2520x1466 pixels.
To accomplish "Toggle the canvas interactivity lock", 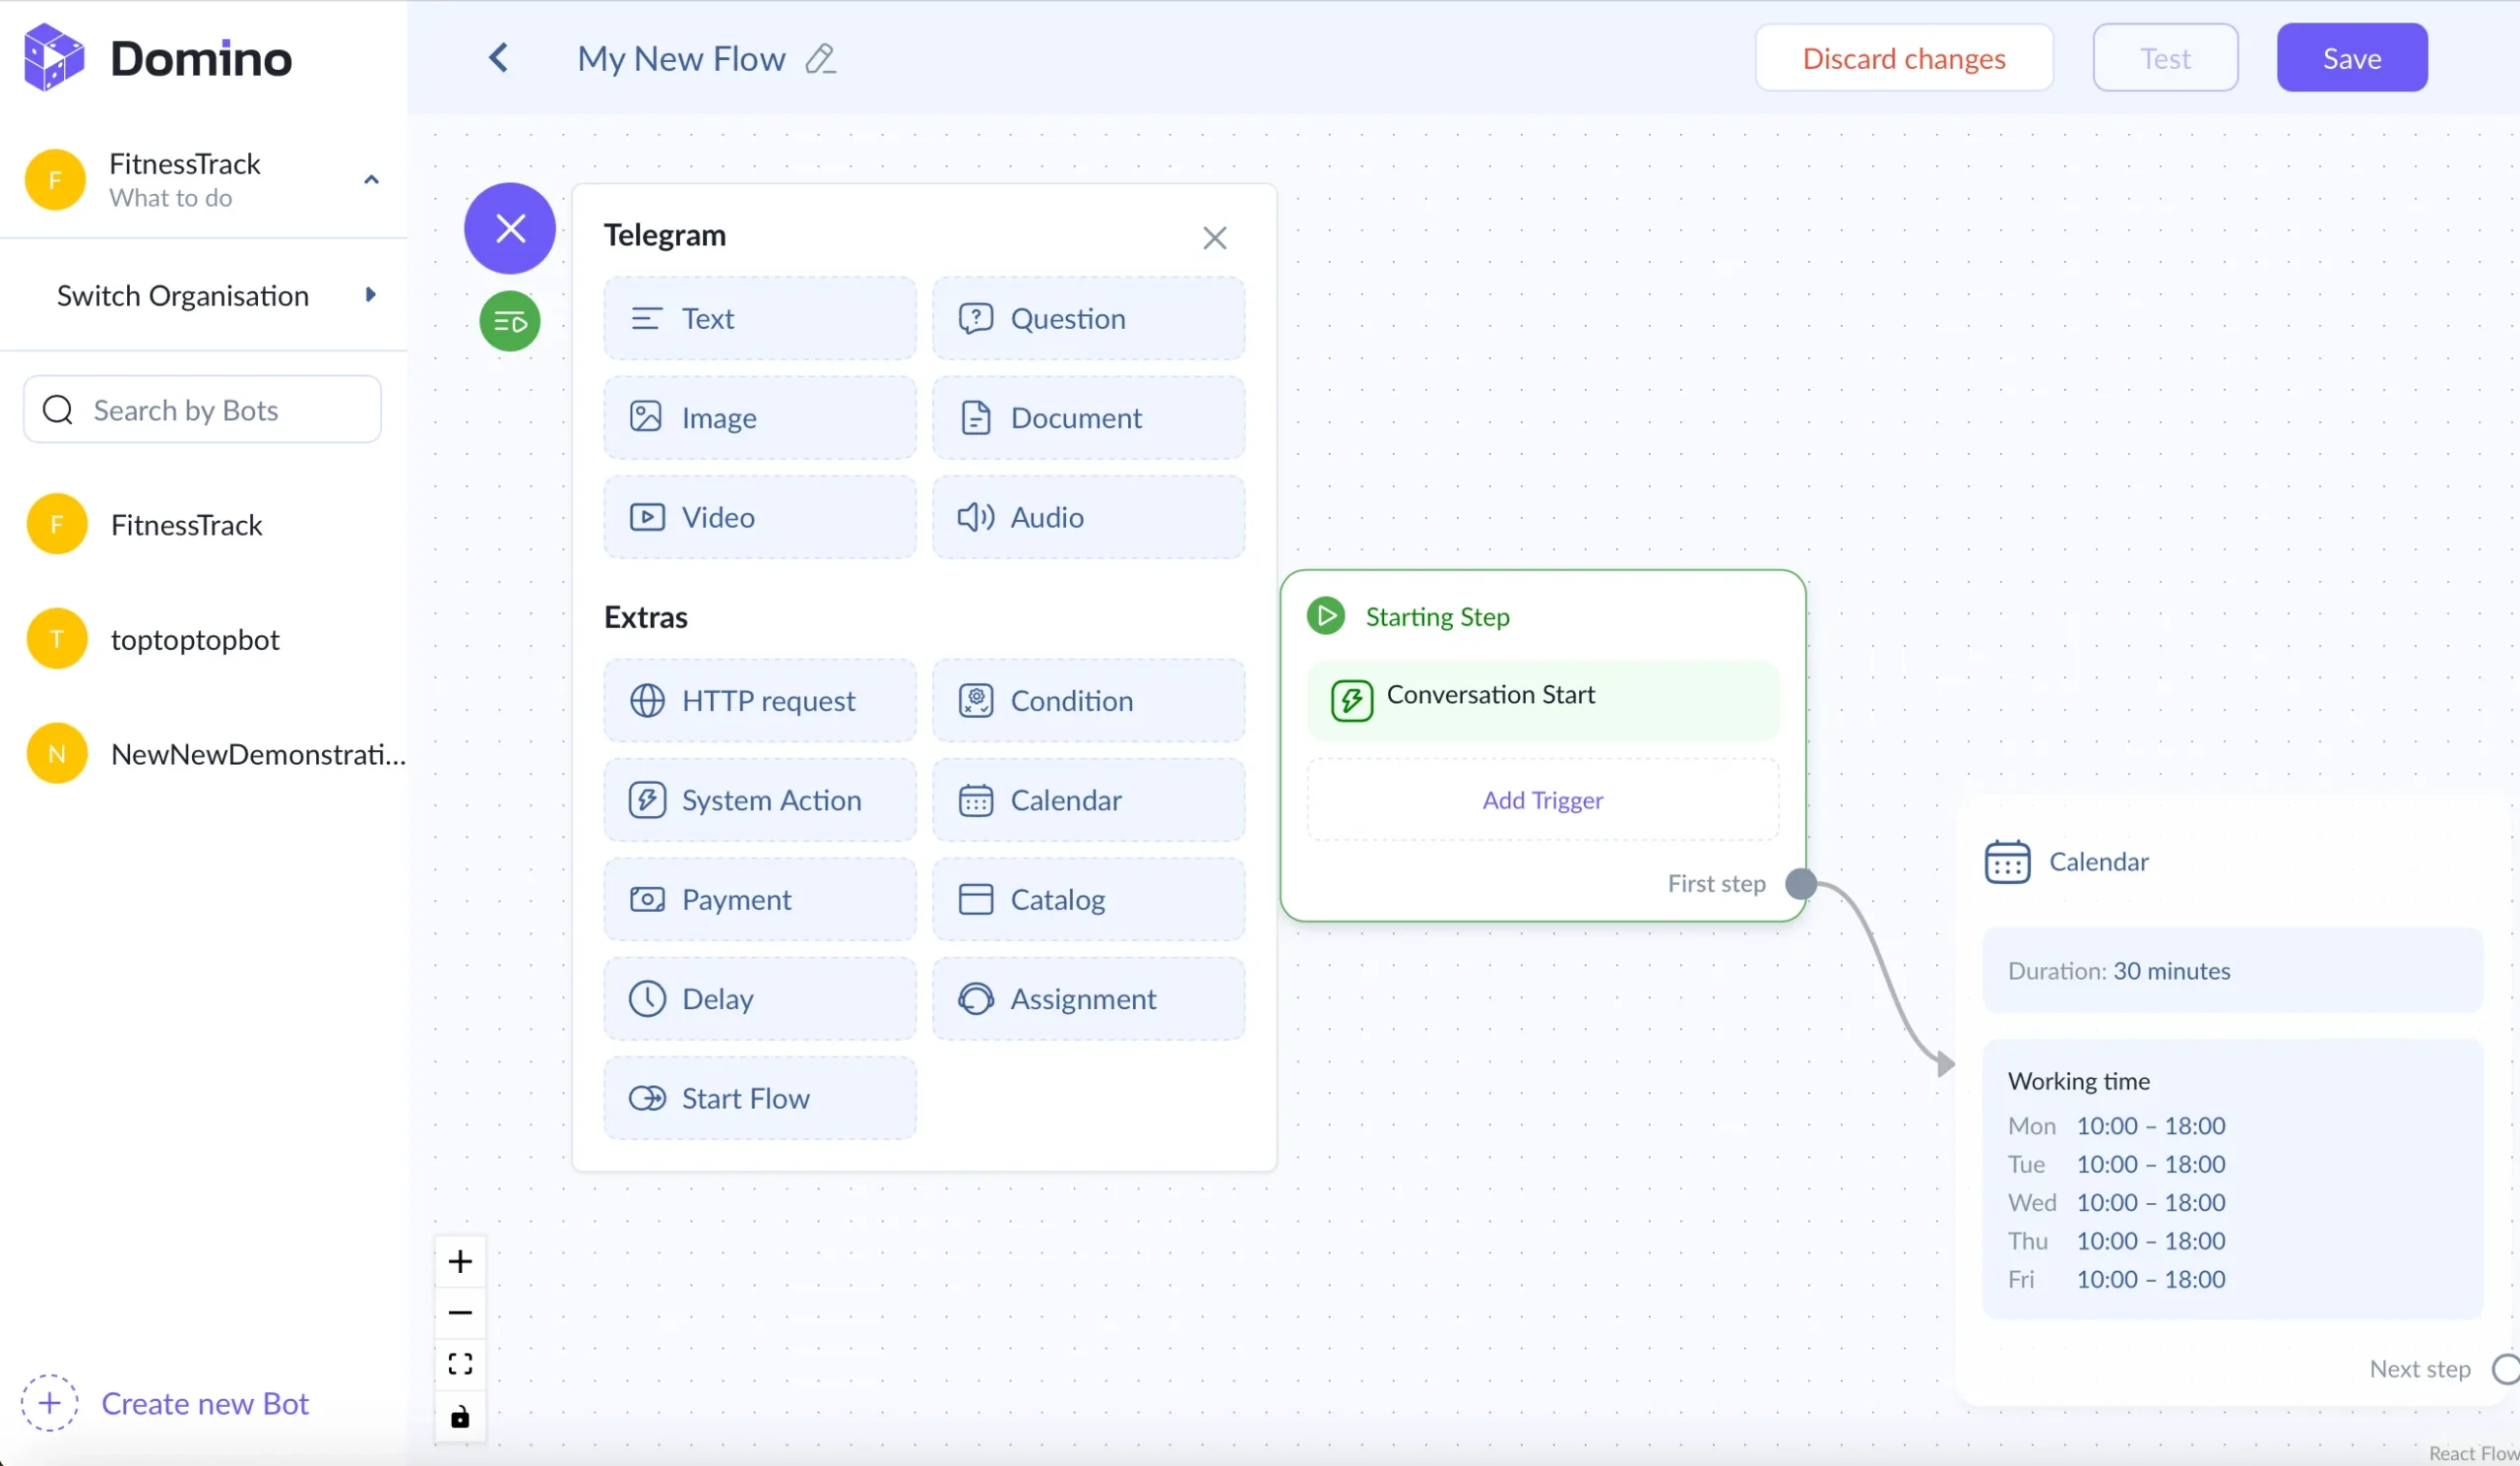I will [460, 1416].
